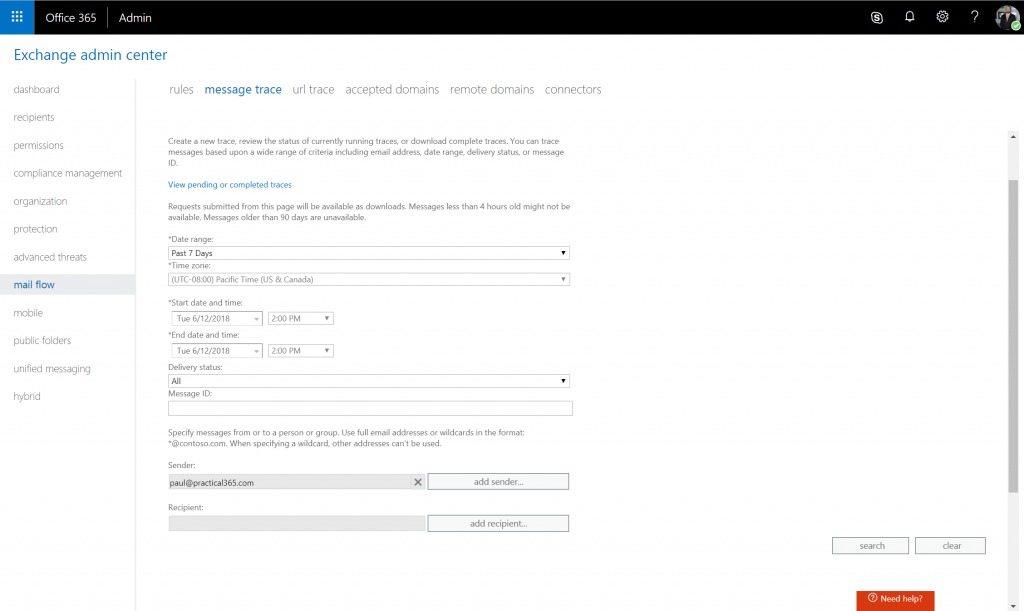Click the Need help? button
This screenshot has width=1024, height=611.
pyautogui.click(x=894, y=600)
